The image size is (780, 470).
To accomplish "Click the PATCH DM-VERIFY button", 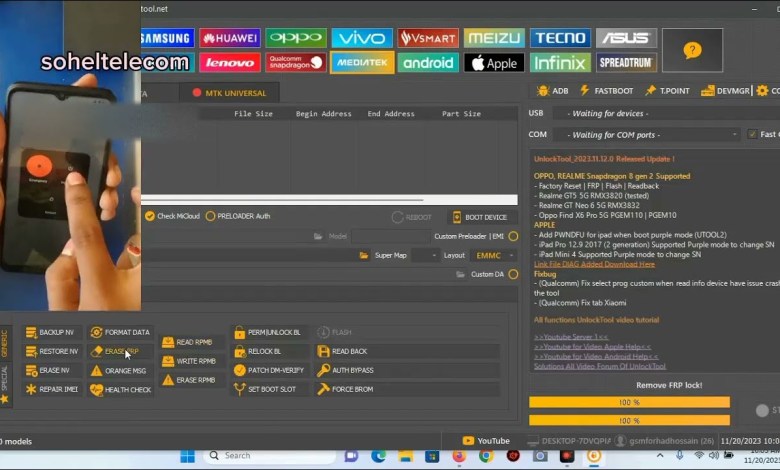I will pos(269,371).
